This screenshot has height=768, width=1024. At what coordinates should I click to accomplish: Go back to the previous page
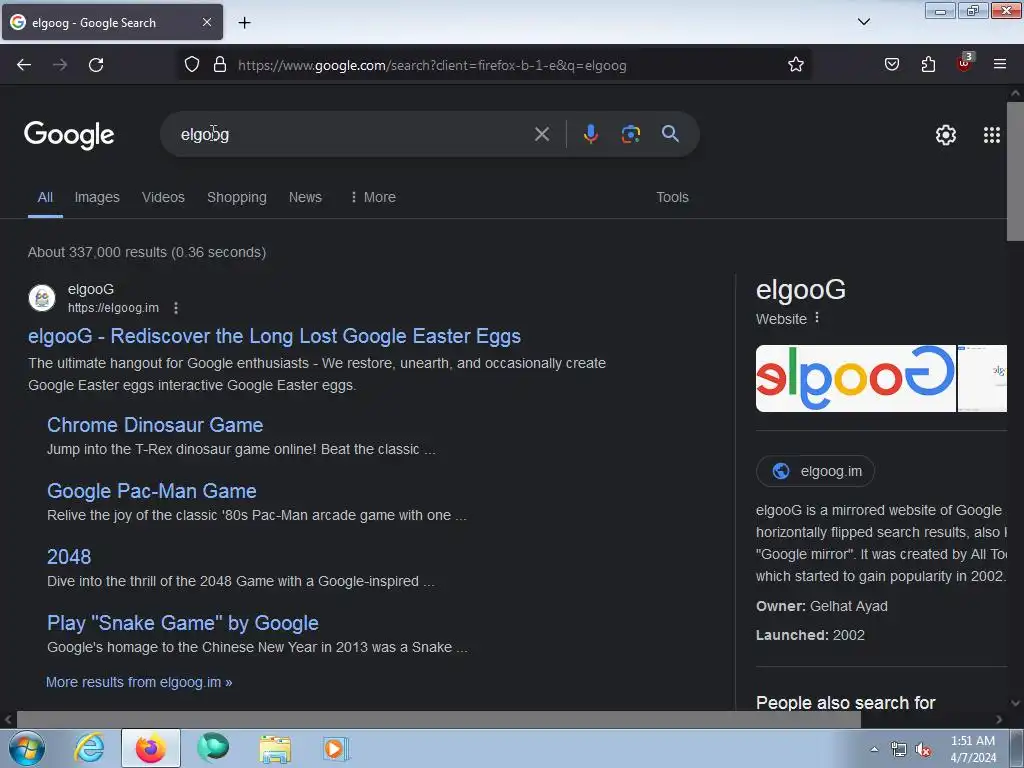pyautogui.click(x=24, y=65)
